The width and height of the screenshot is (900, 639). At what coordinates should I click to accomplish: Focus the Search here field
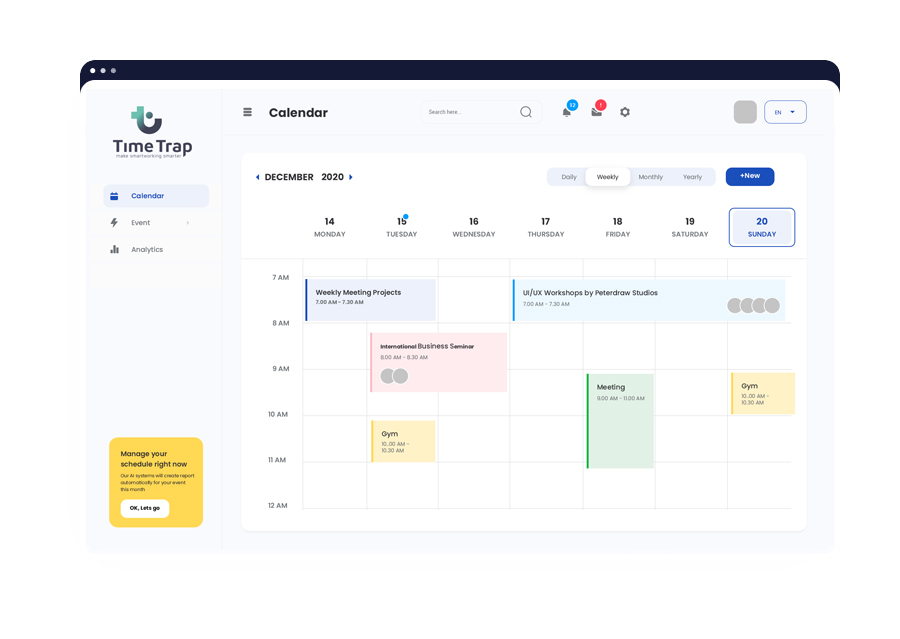[481, 112]
